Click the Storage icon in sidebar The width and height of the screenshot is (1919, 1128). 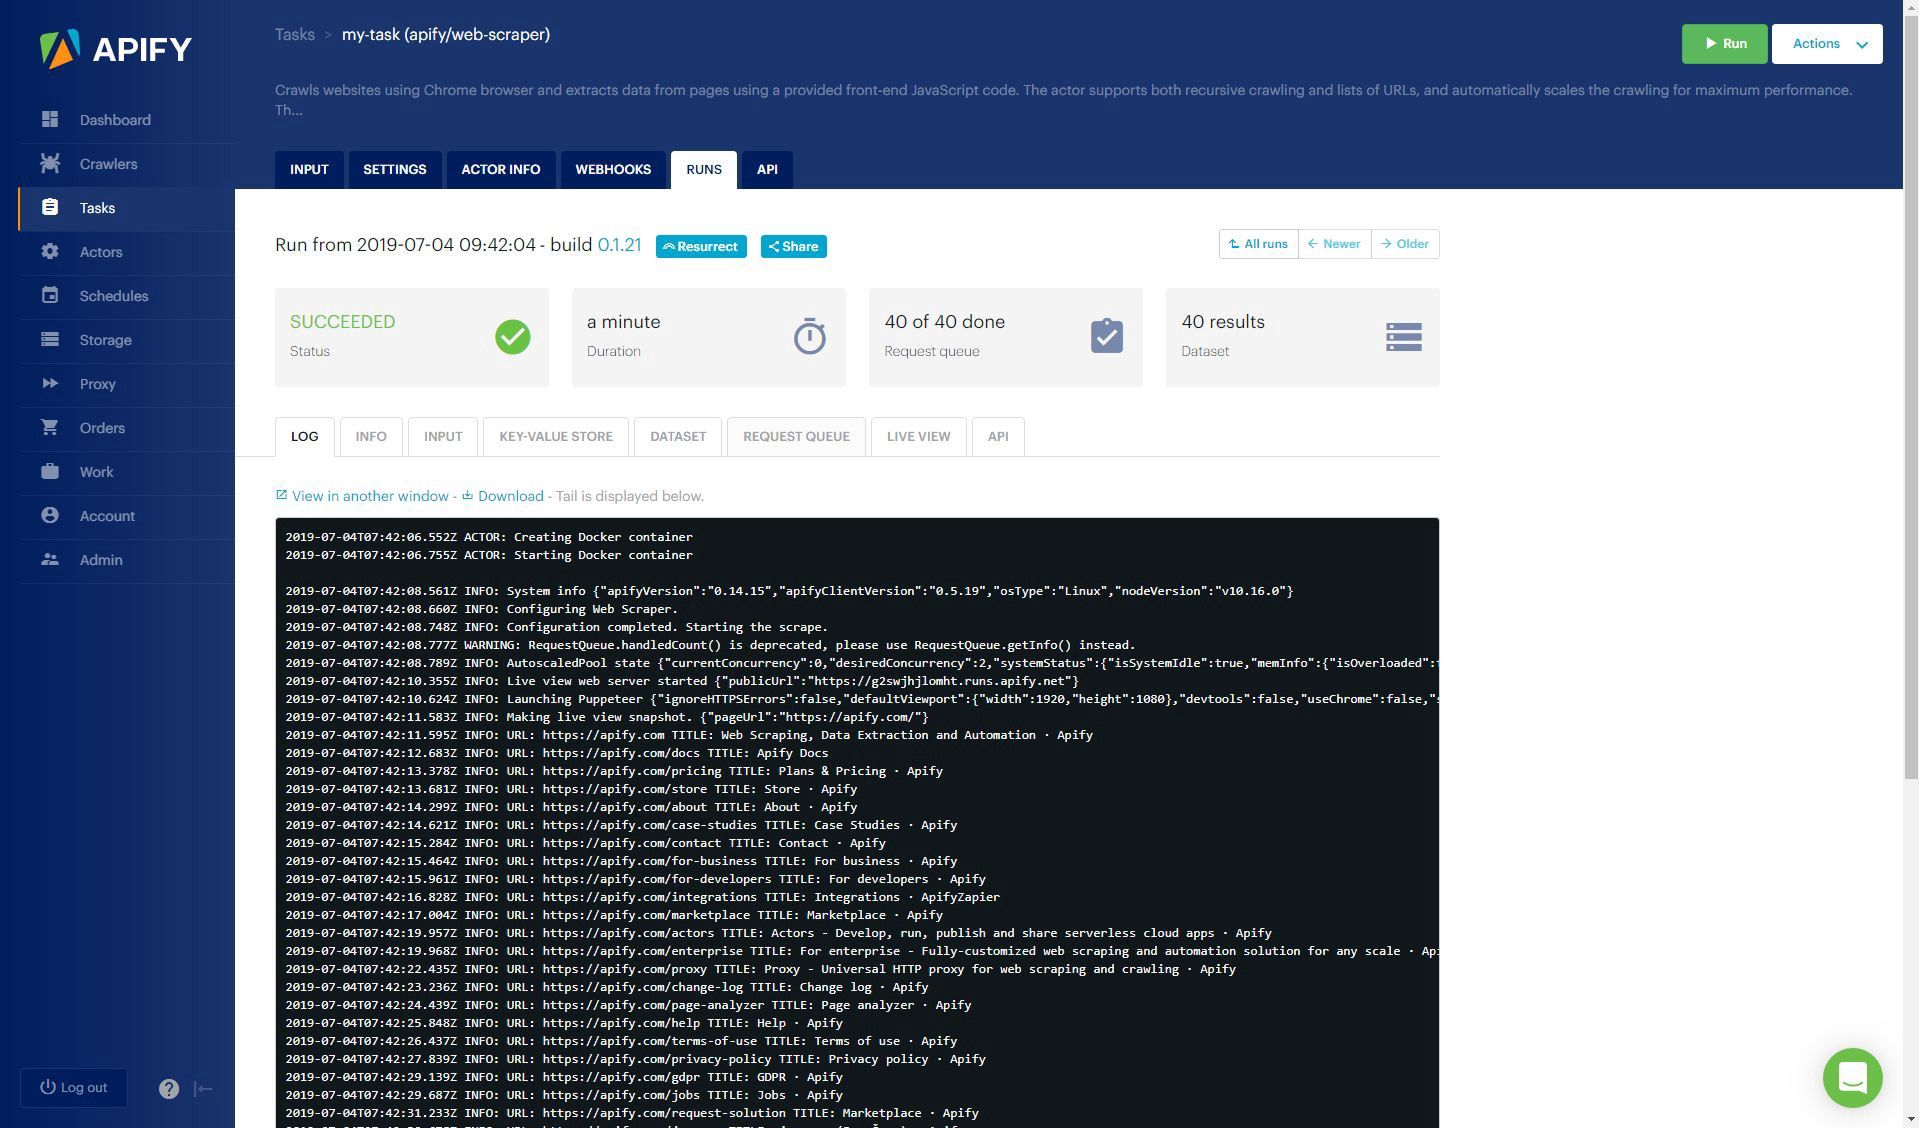[x=50, y=339]
